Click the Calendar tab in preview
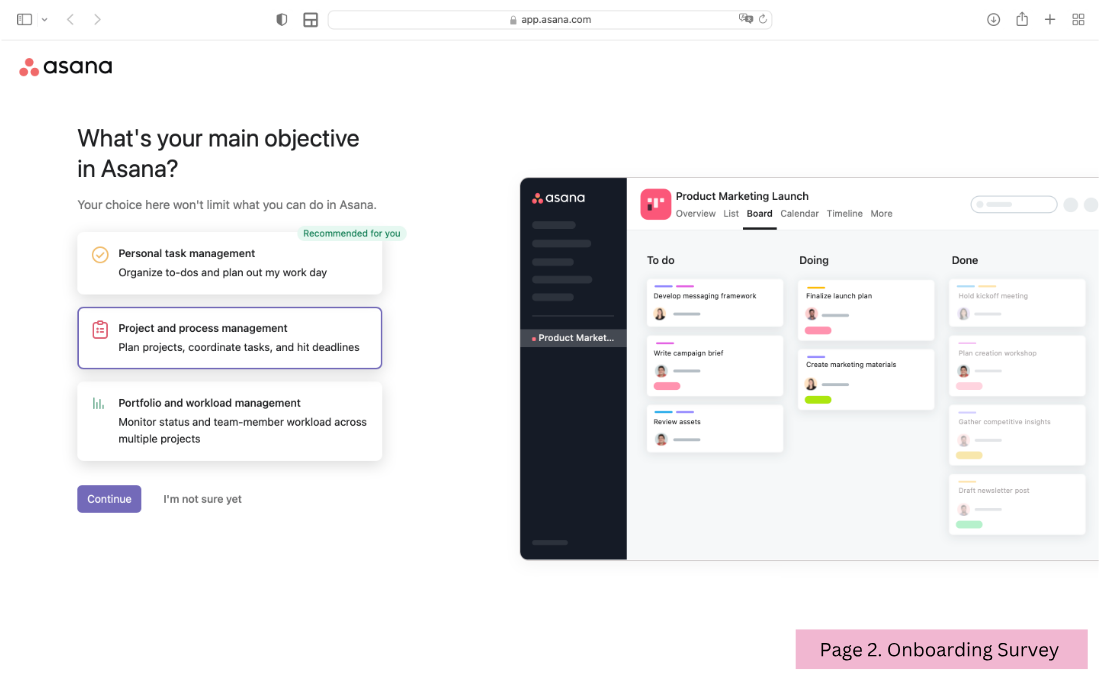 [x=799, y=213]
